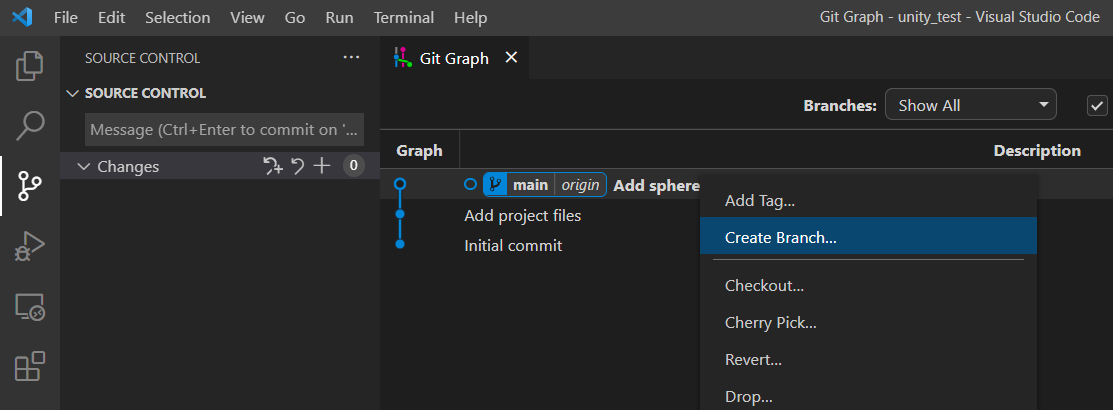Click the graph node for Add project files
Screen dimensions: 1113x410
(x=400, y=214)
